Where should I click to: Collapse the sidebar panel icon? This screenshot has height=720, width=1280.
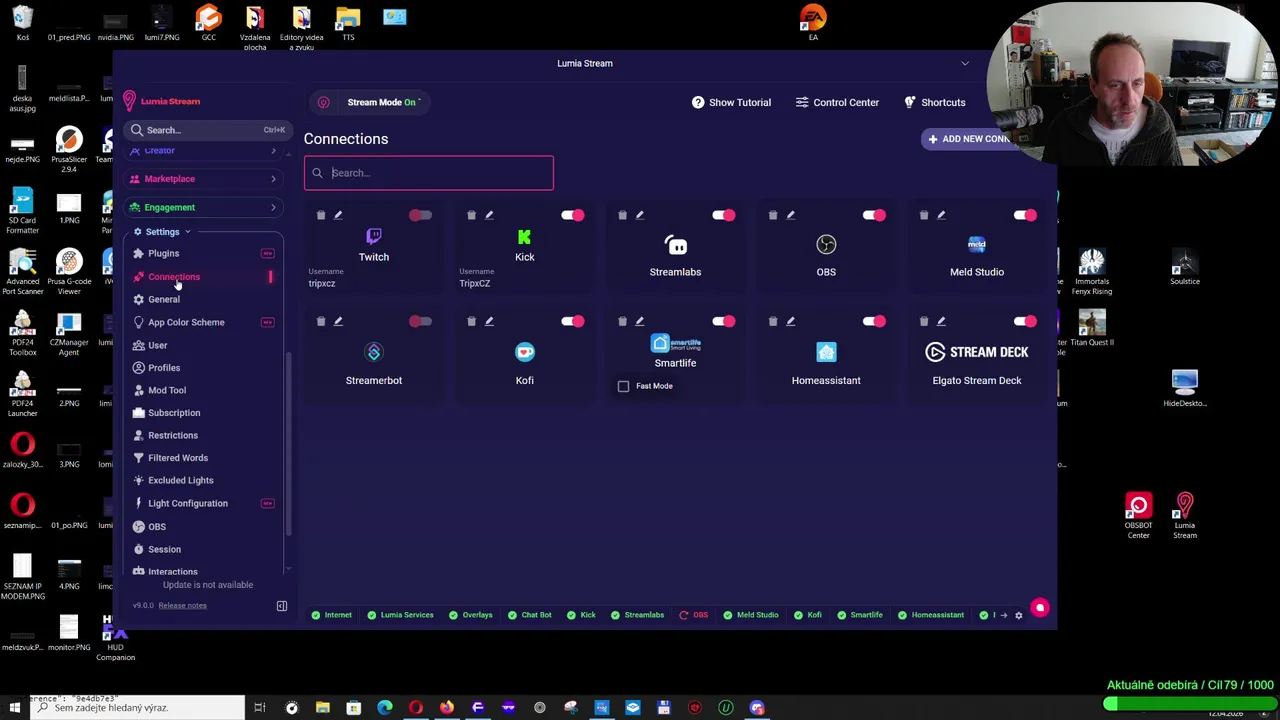(x=282, y=607)
